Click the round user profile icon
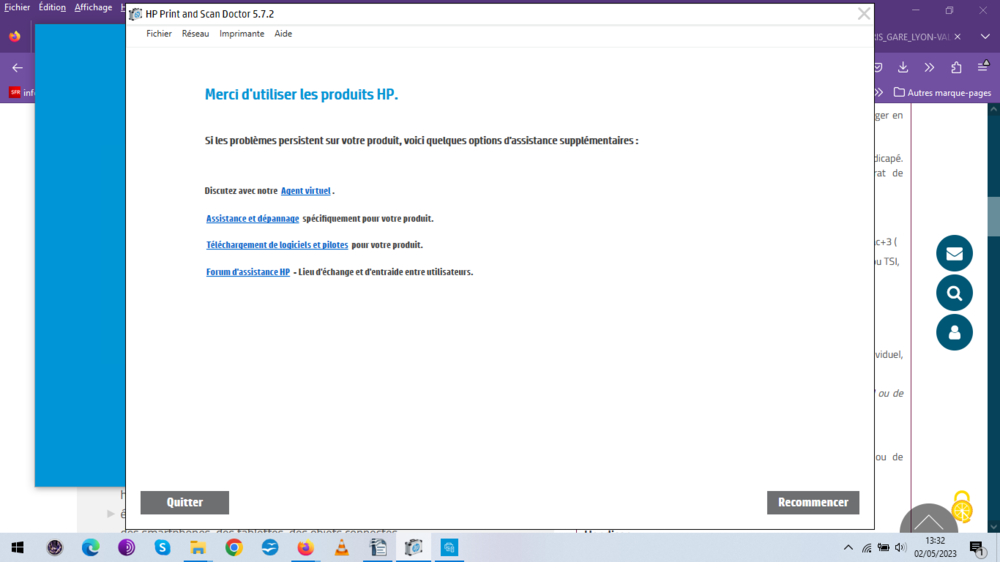 (954, 332)
